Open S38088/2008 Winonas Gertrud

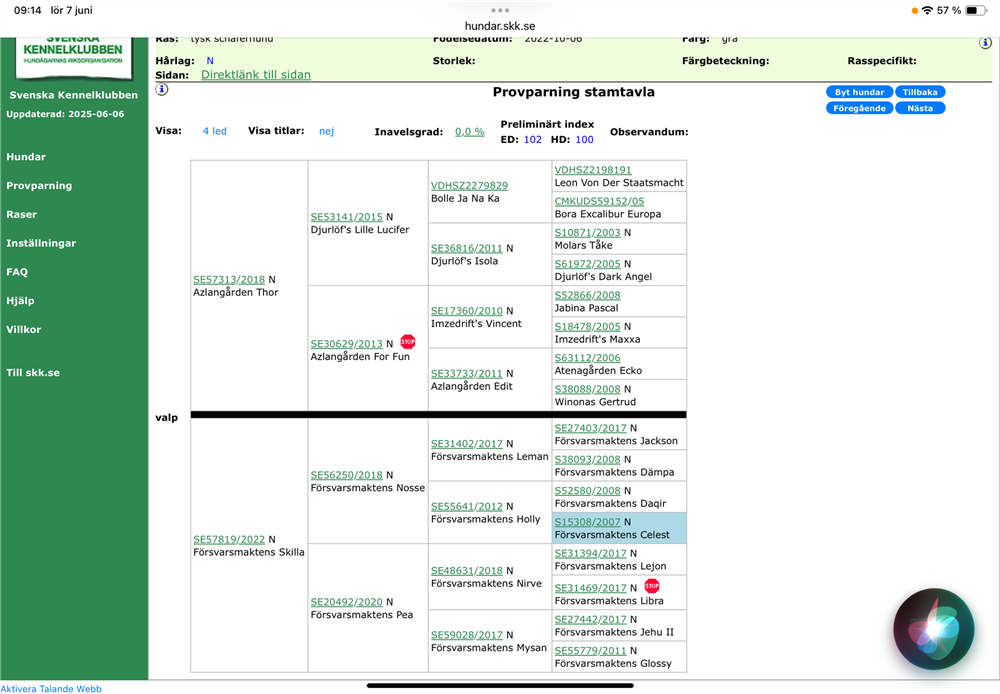point(587,389)
